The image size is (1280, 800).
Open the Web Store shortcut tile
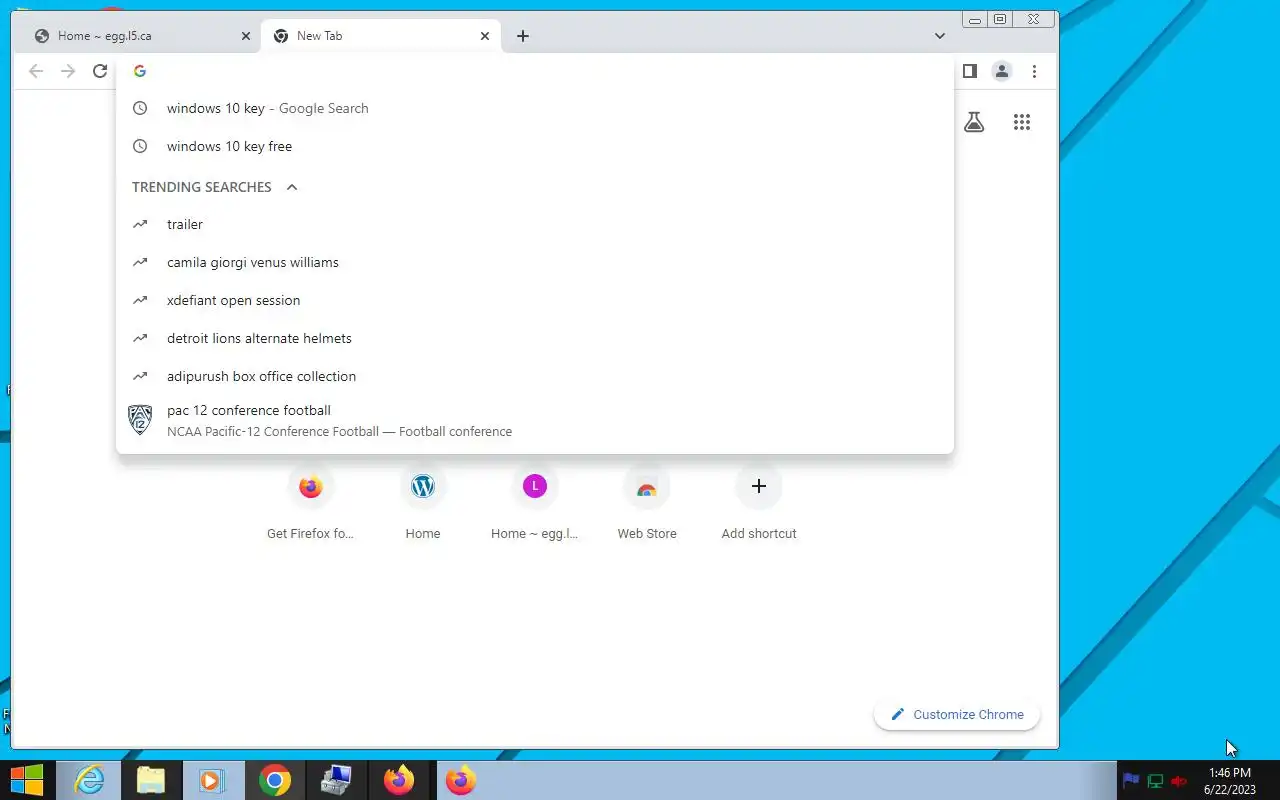(647, 503)
